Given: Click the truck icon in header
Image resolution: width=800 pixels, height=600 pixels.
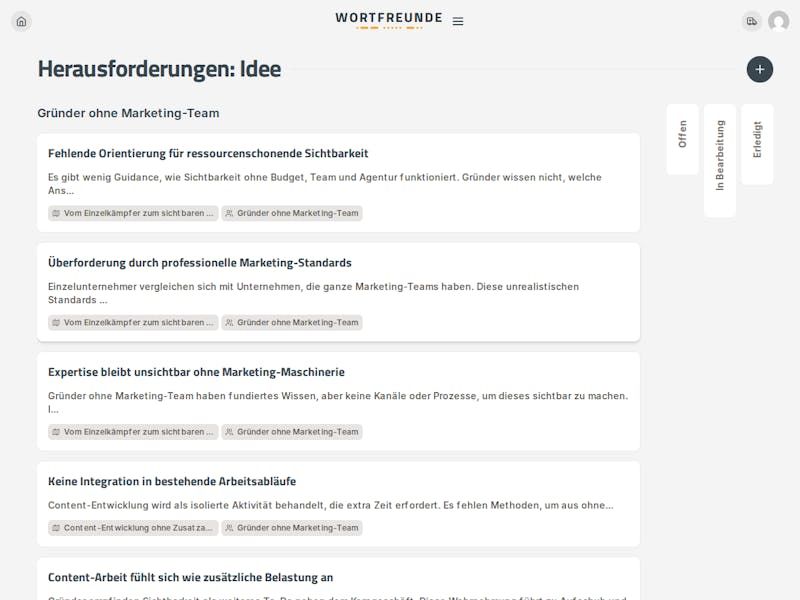Looking at the screenshot, I should pyautogui.click(x=752, y=21).
